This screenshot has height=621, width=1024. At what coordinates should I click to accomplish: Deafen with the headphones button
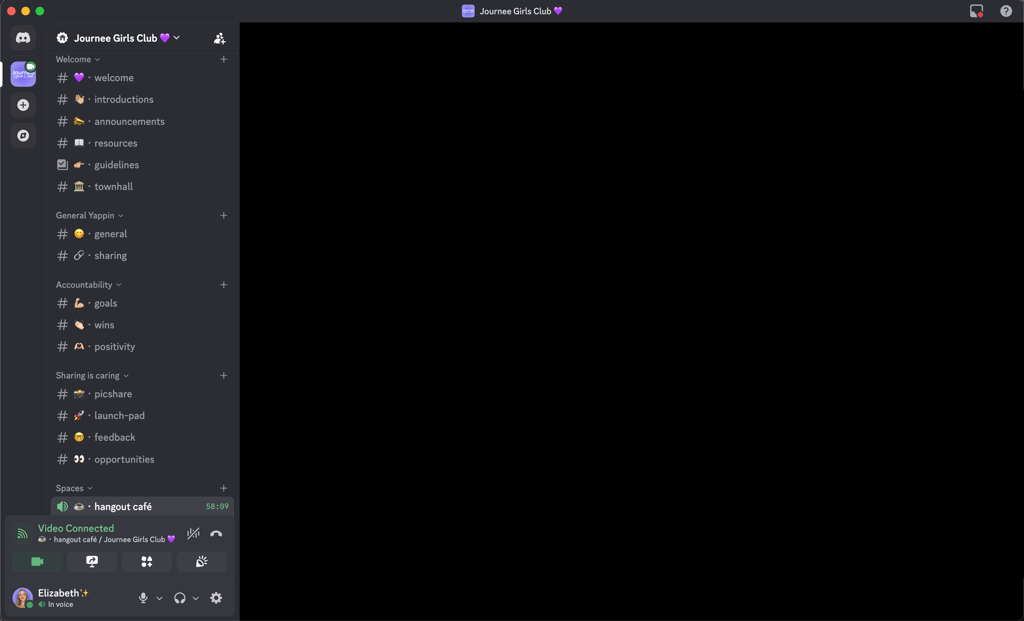click(180, 598)
